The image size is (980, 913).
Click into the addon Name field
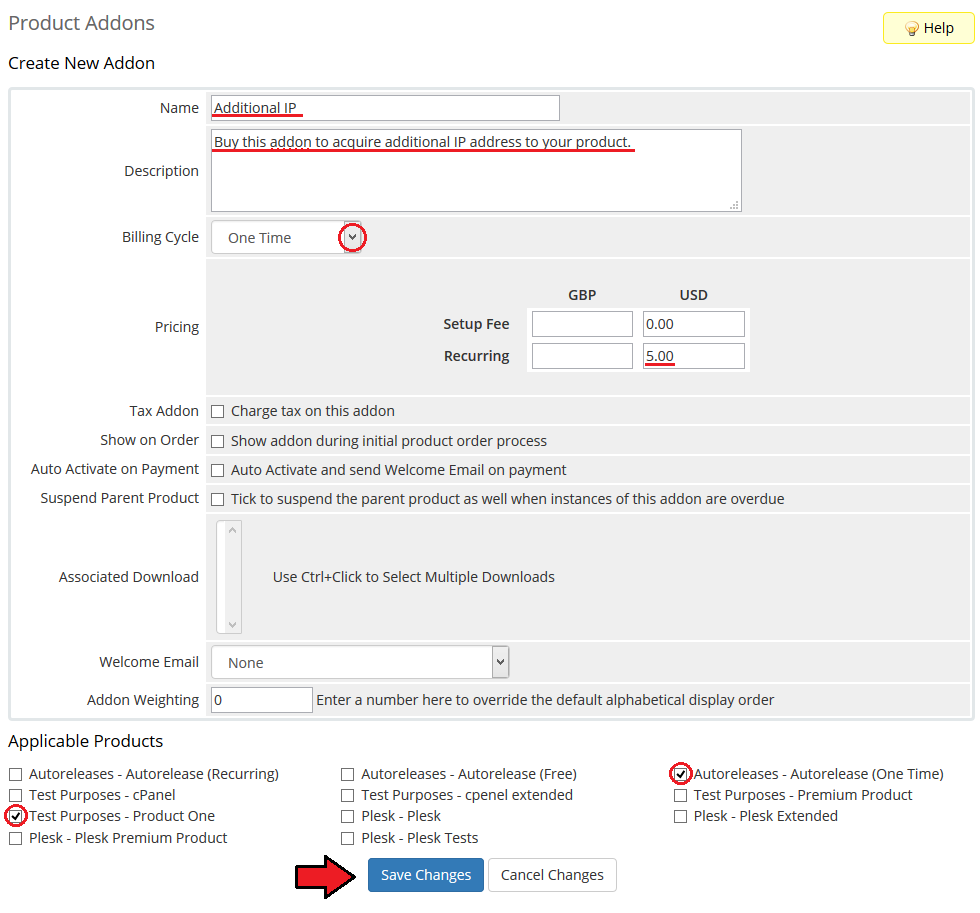tap(385, 108)
